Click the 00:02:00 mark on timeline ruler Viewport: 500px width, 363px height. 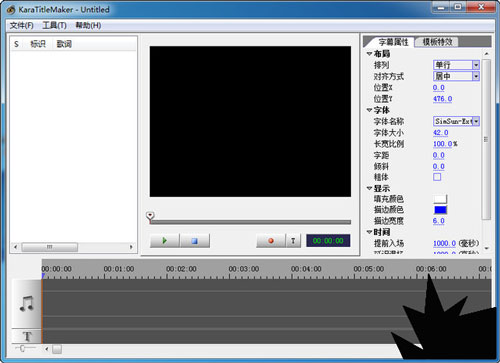point(181,269)
